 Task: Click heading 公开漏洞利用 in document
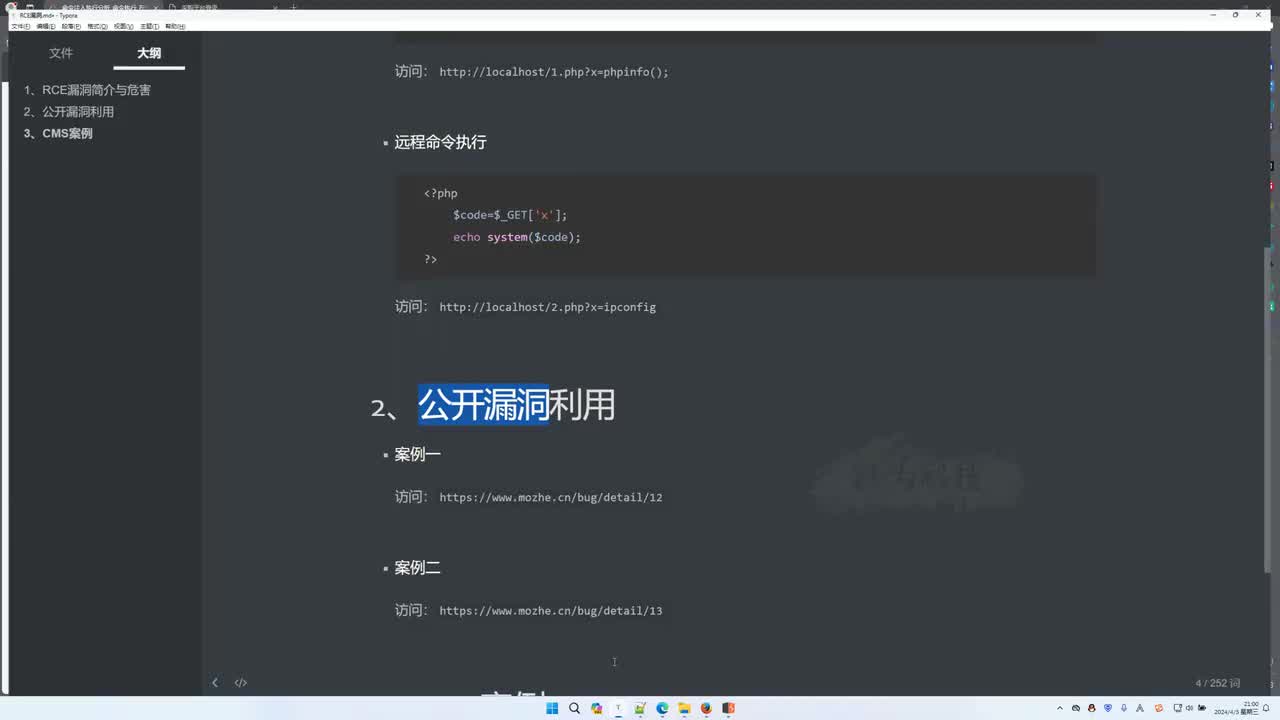click(516, 405)
